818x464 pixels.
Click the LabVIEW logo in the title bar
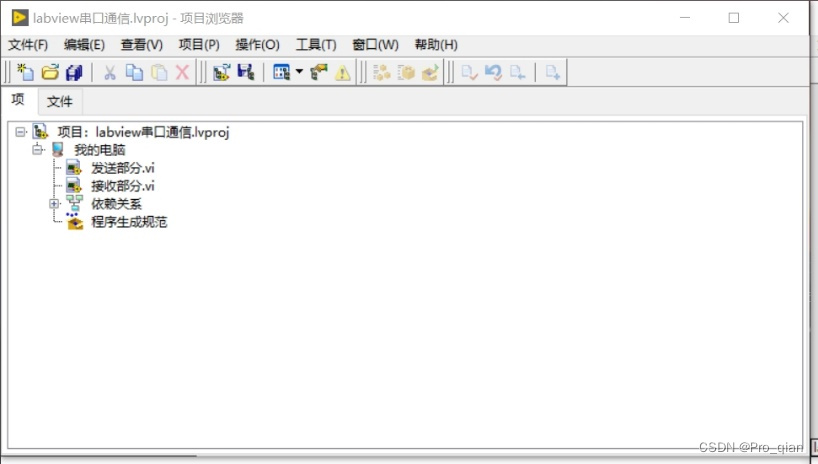tap(20, 18)
